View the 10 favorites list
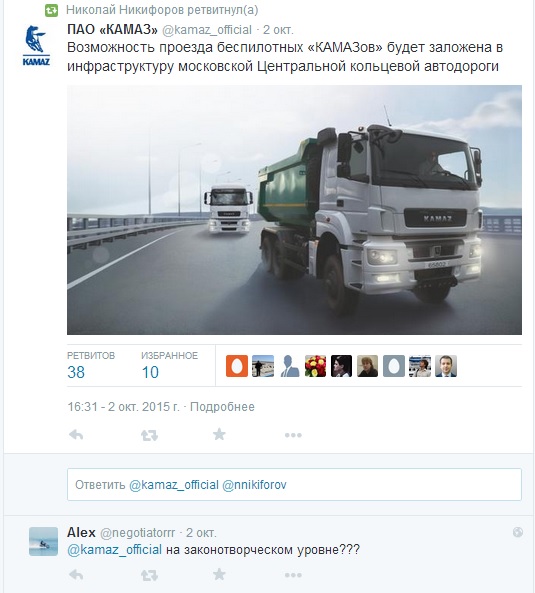 (x=169, y=365)
